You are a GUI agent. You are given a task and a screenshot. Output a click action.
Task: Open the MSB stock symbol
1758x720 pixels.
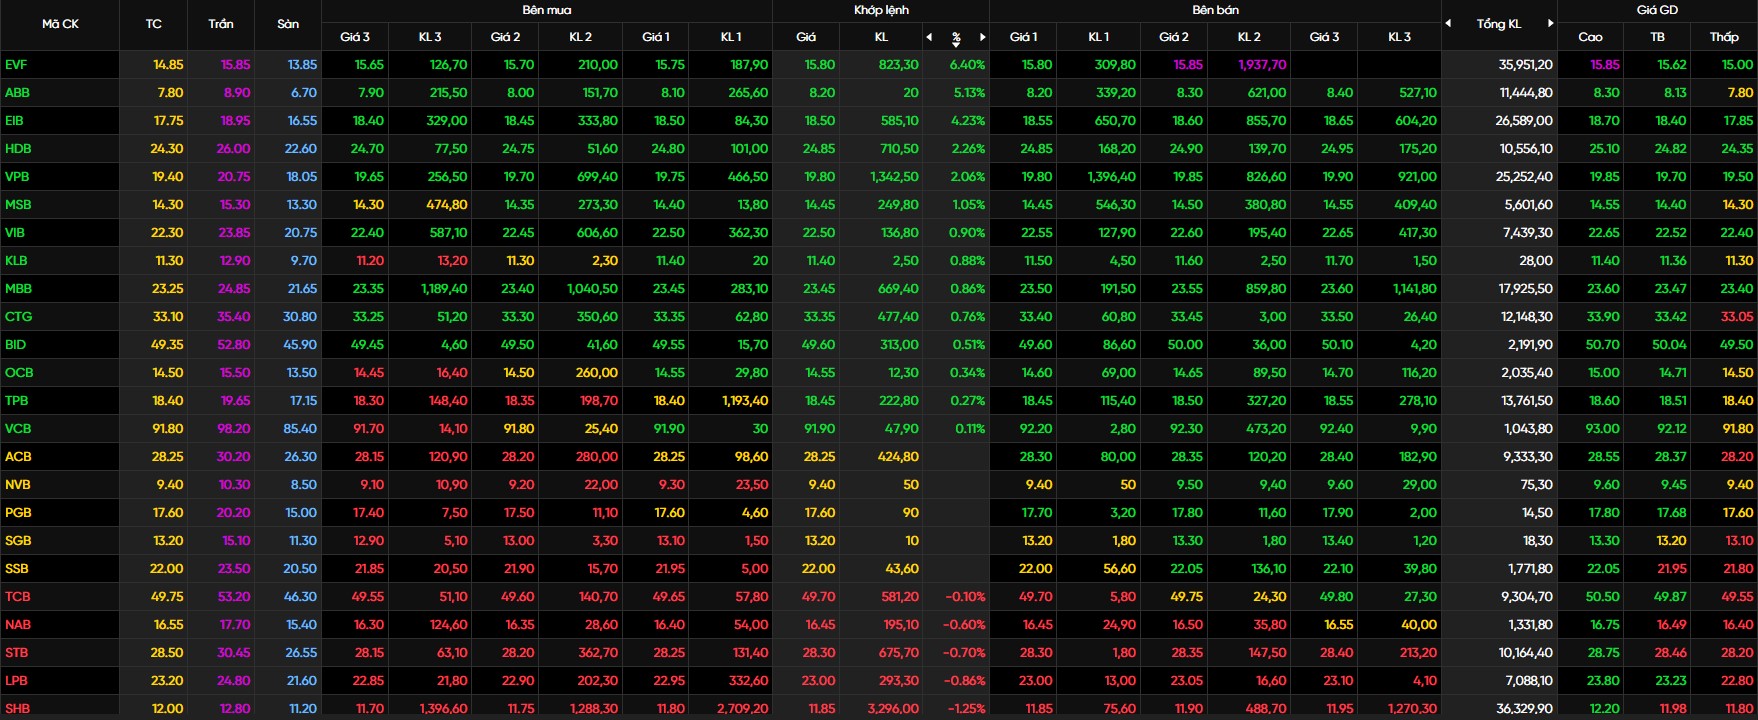[18, 204]
